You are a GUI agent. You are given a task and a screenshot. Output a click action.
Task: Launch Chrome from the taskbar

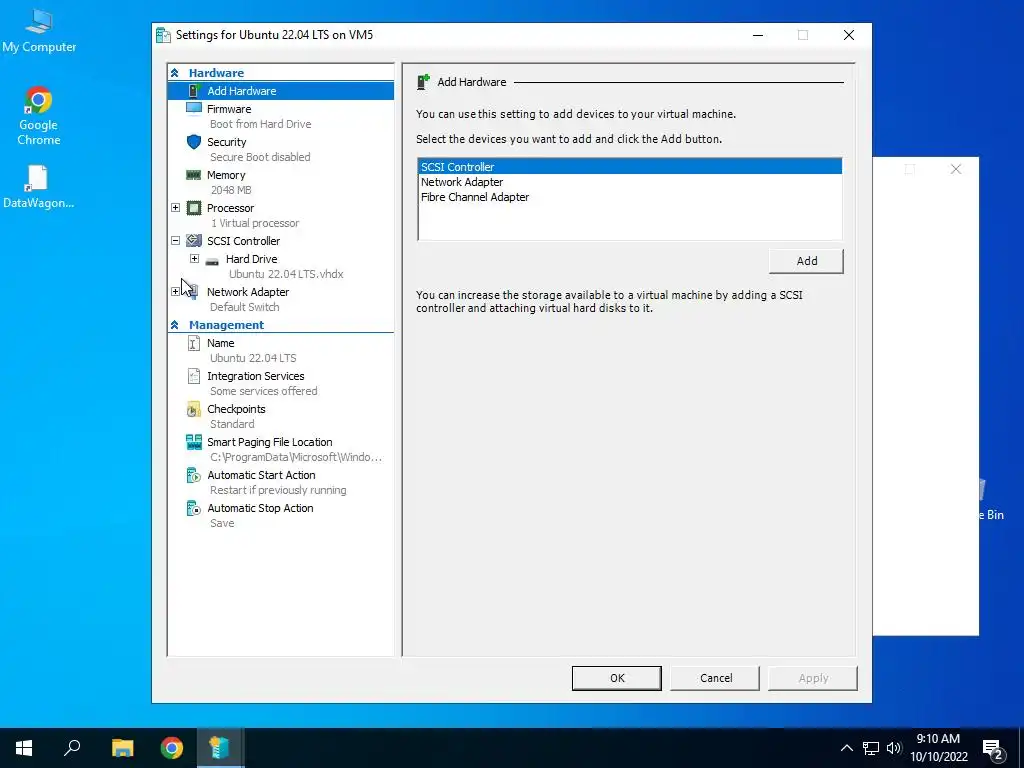click(x=172, y=748)
